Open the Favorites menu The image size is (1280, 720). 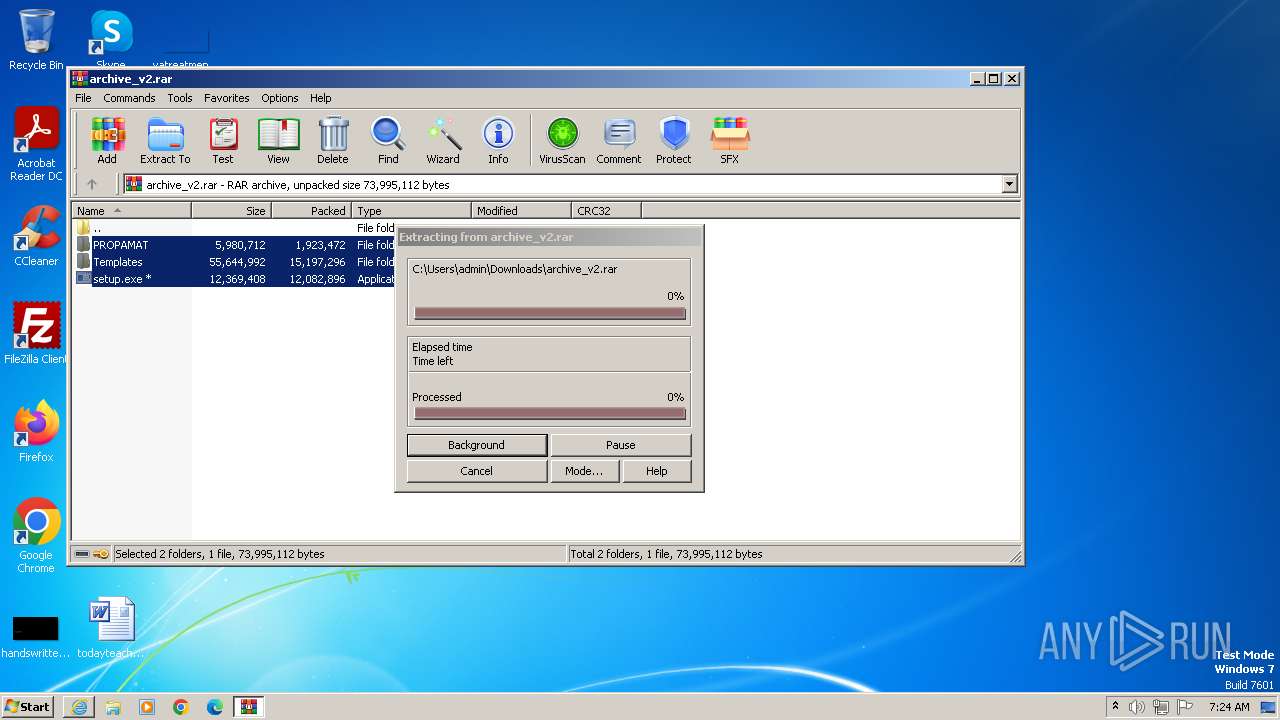click(227, 98)
